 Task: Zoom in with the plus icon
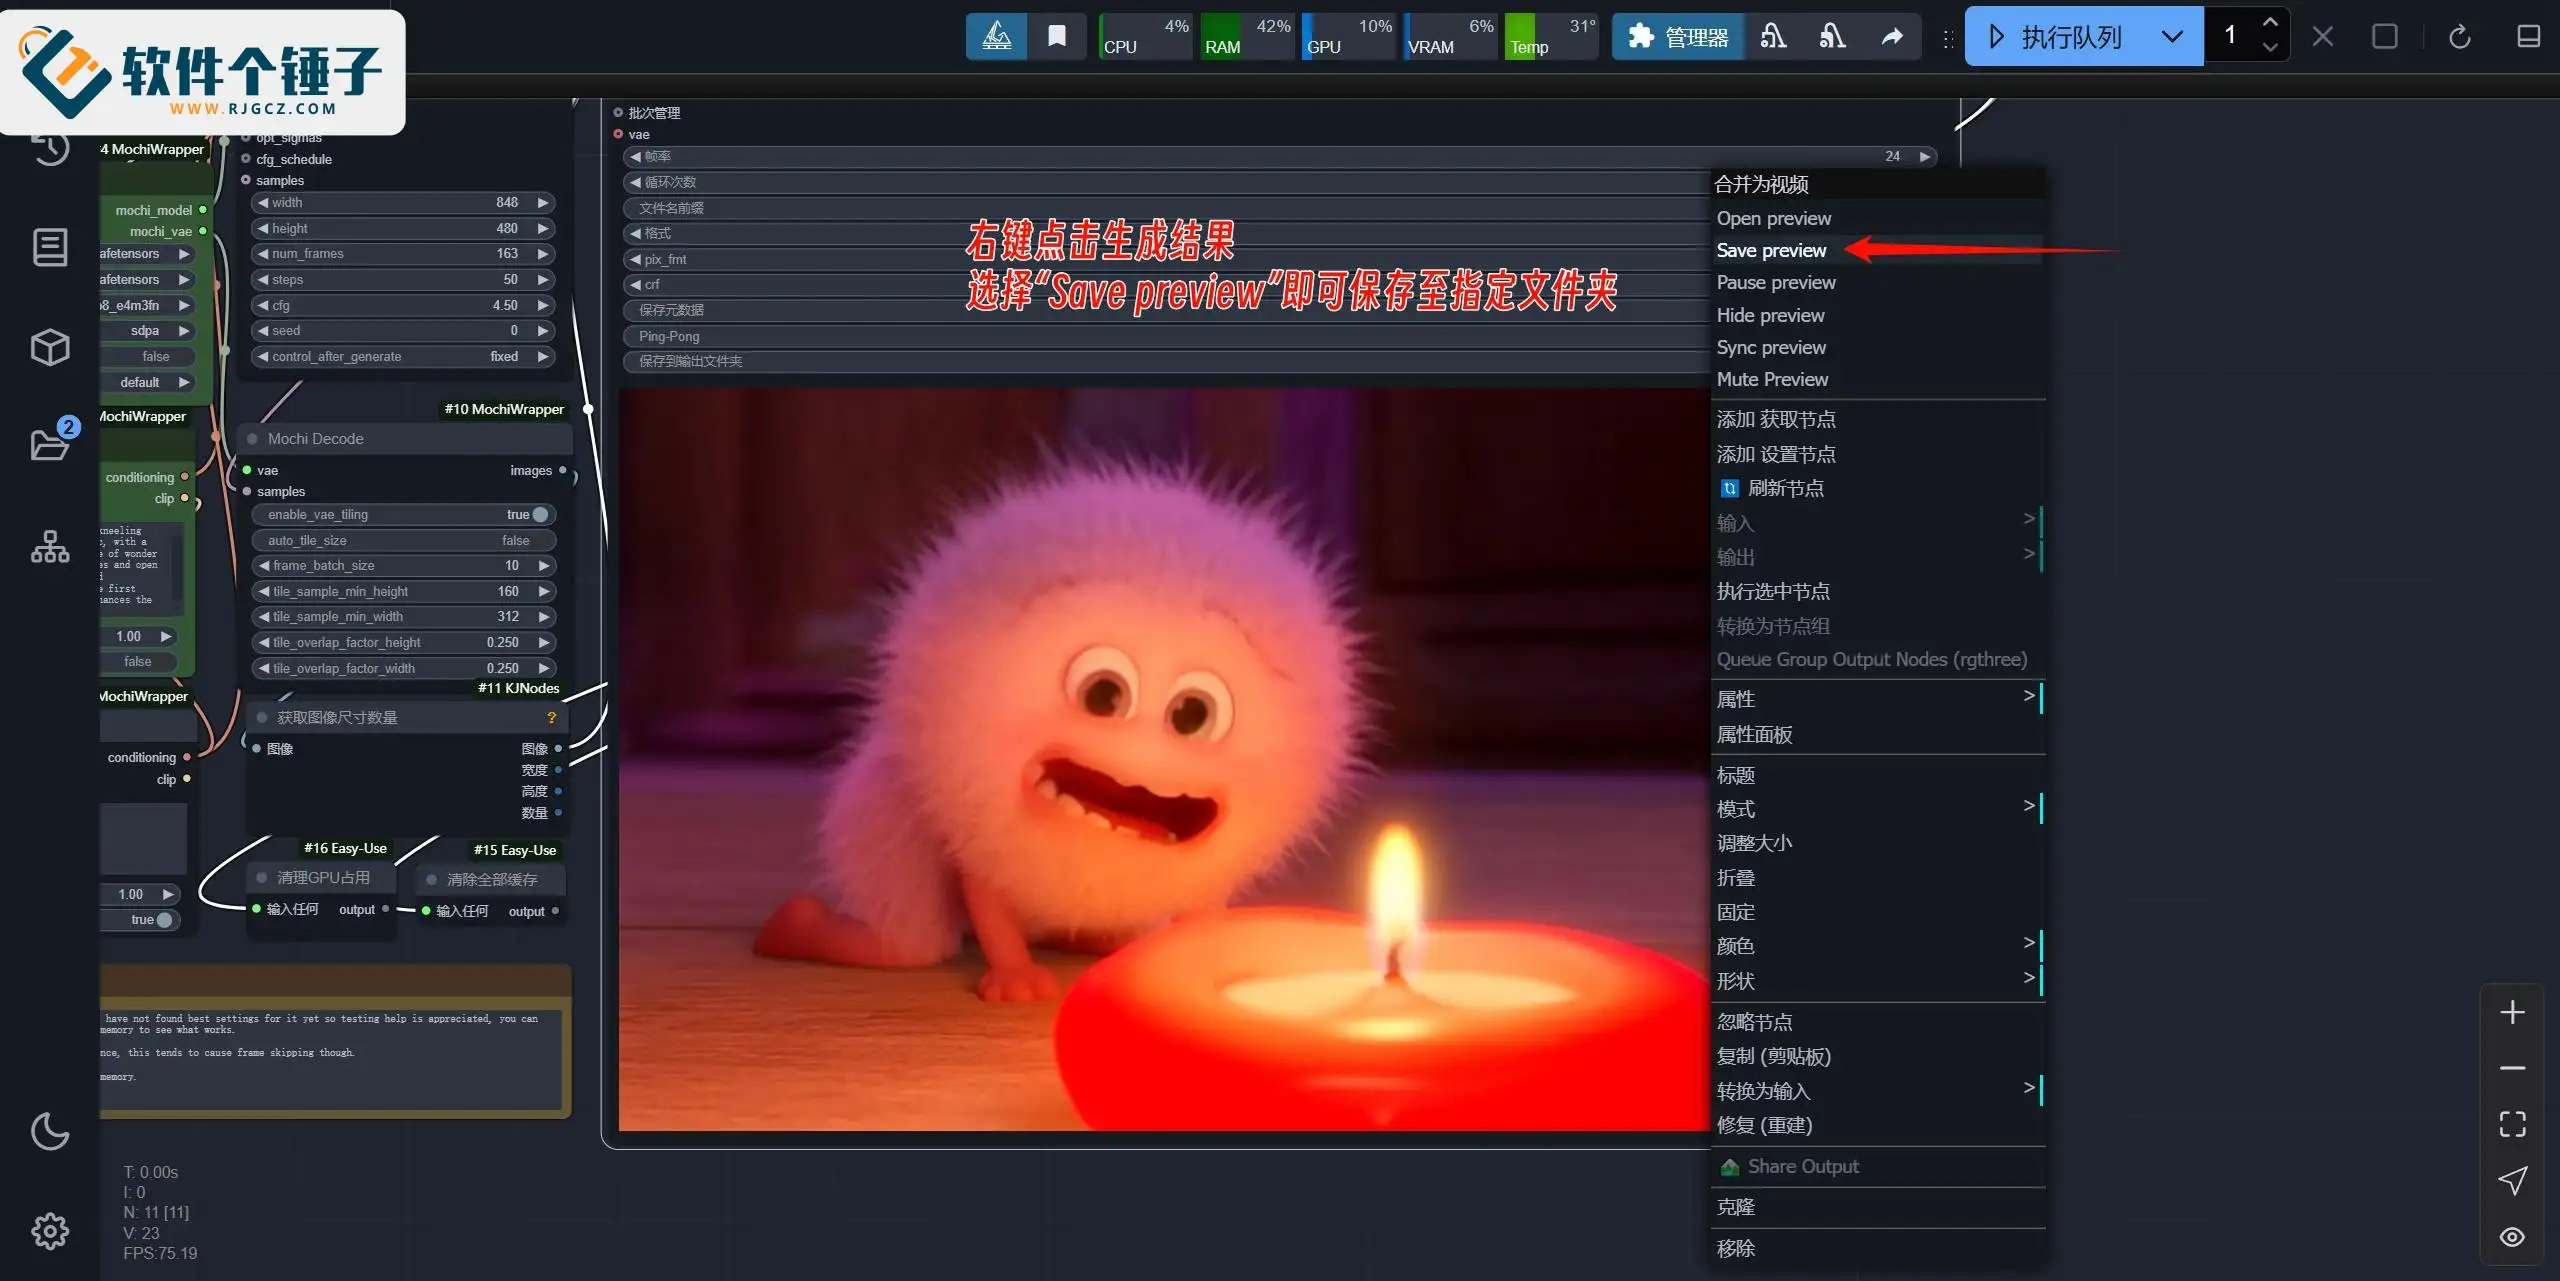[2512, 1012]
